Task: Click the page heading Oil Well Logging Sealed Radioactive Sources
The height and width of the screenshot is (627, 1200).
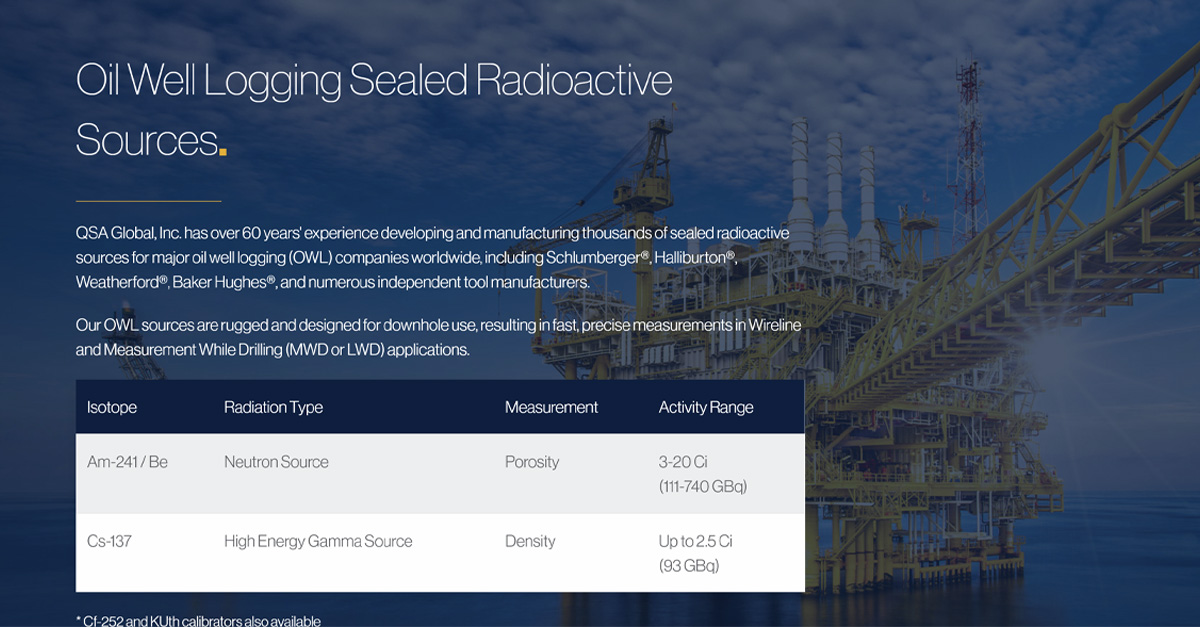Action: [375, 105]
